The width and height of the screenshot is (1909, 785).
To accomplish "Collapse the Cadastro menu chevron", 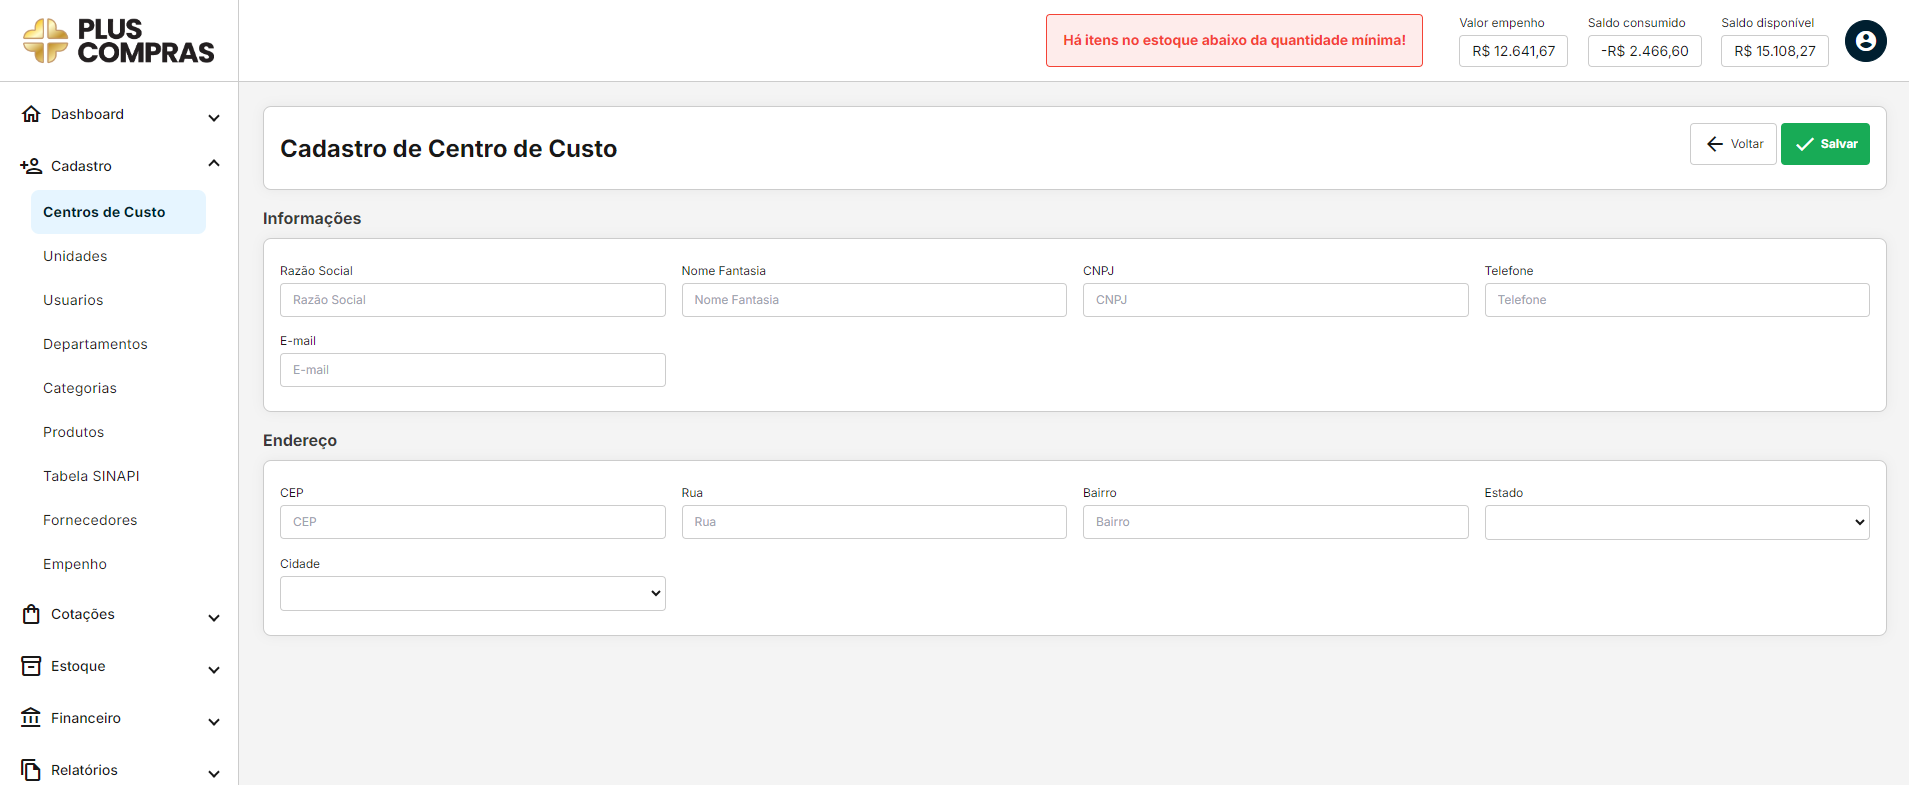I will pyautogui.click(x=214, y=163).
